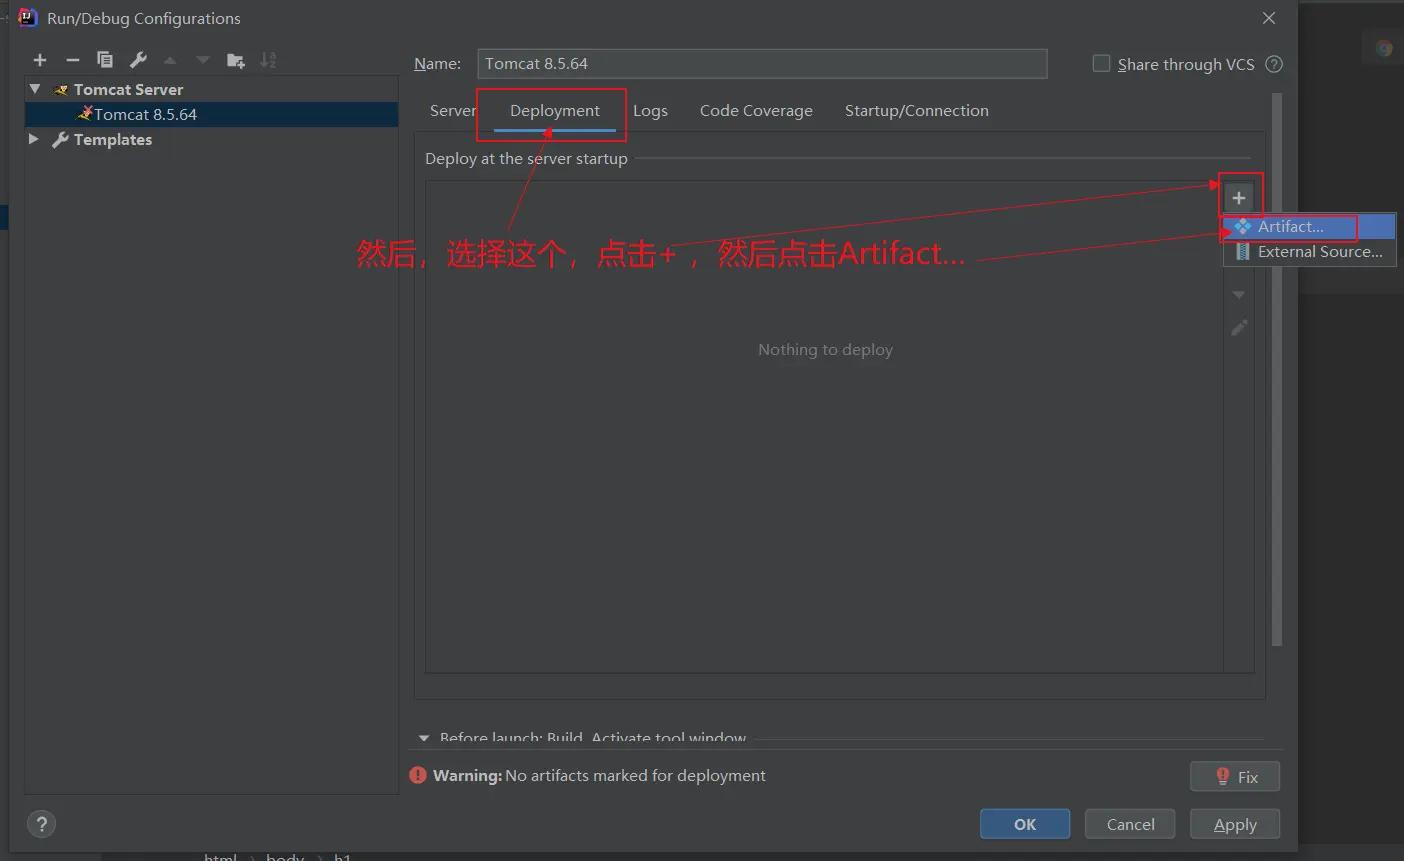Click the Fix button
Viewport: 1404px width, 861px height.
click(1235, 777)
